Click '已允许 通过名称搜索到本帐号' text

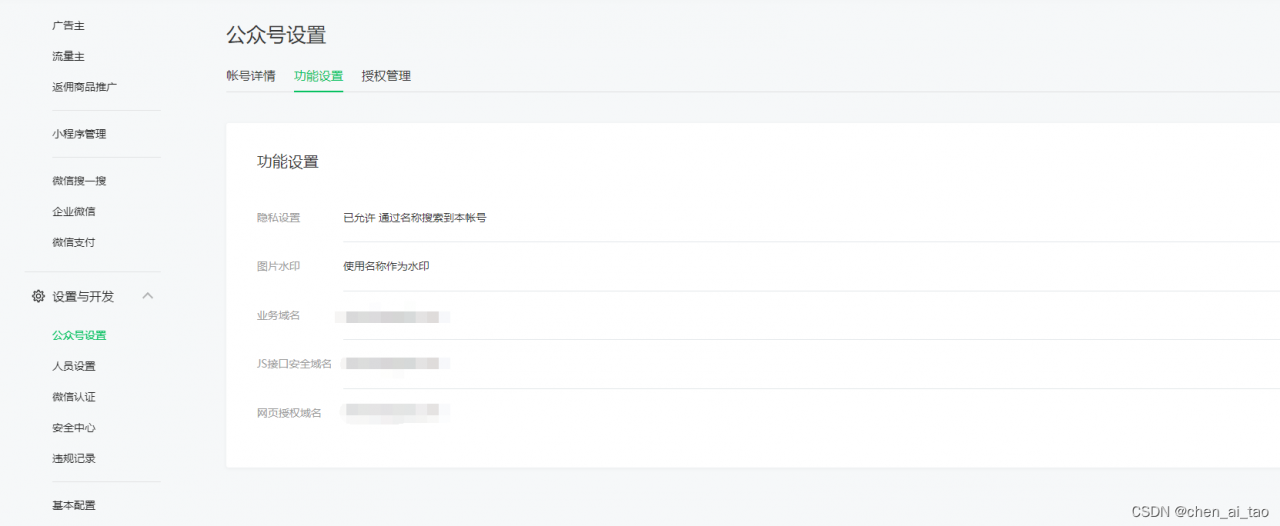415,217
